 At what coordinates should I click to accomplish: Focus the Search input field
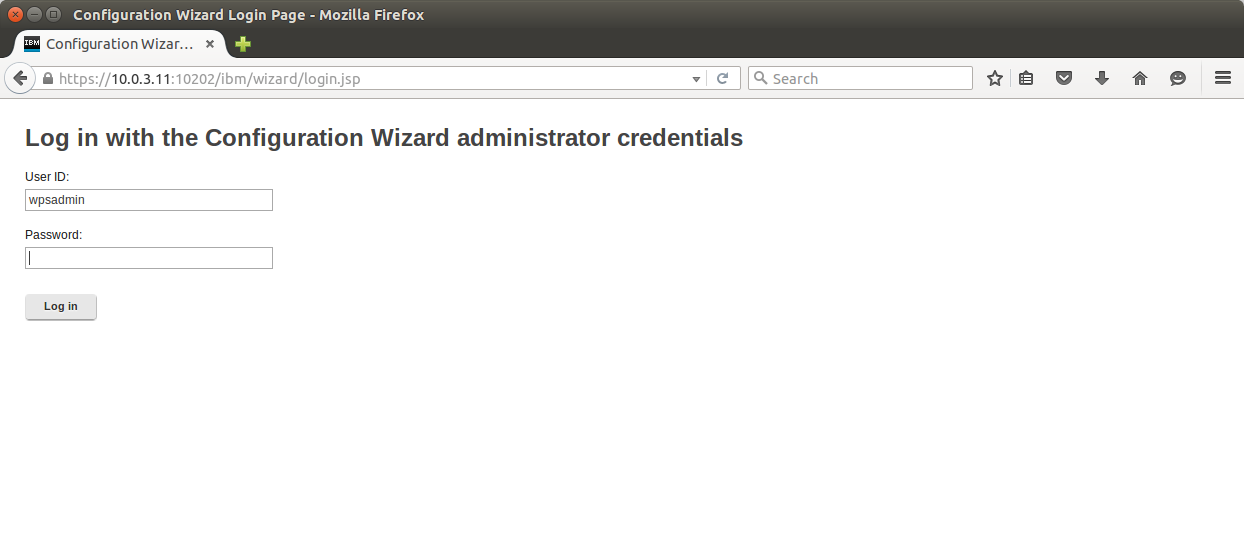[x=860, y=78]
